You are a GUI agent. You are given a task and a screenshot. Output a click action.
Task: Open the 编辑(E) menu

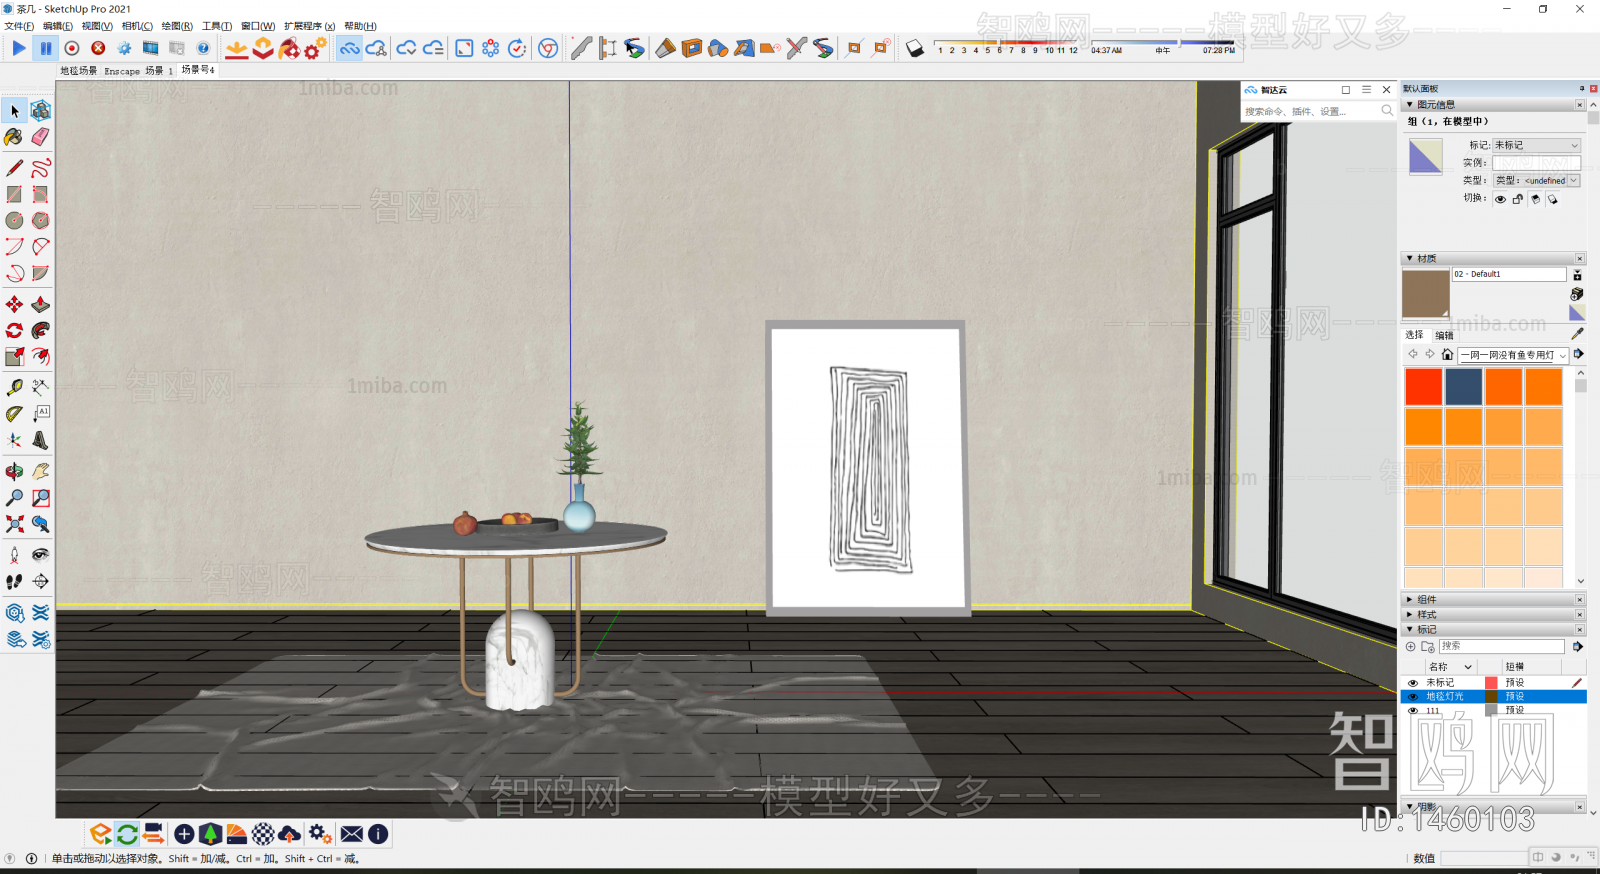click(58, 26)
